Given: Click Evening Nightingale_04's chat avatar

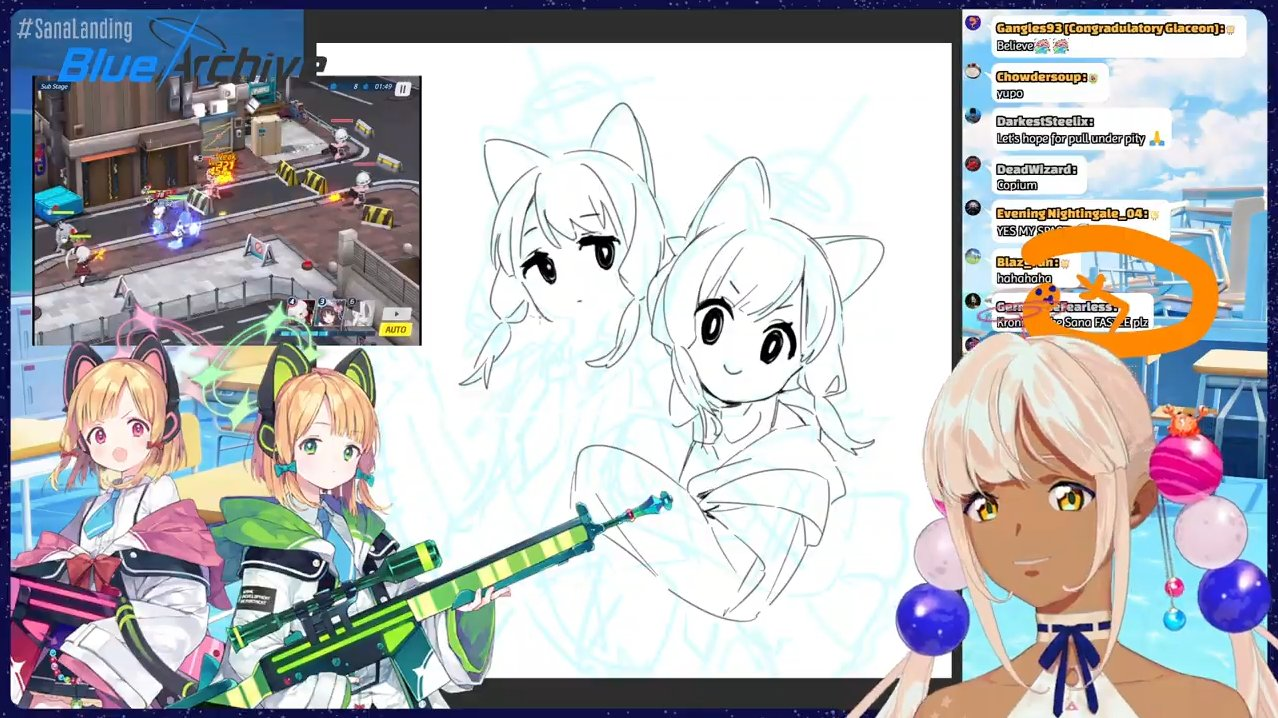Looking at the screenshot, I should (973, 208).
